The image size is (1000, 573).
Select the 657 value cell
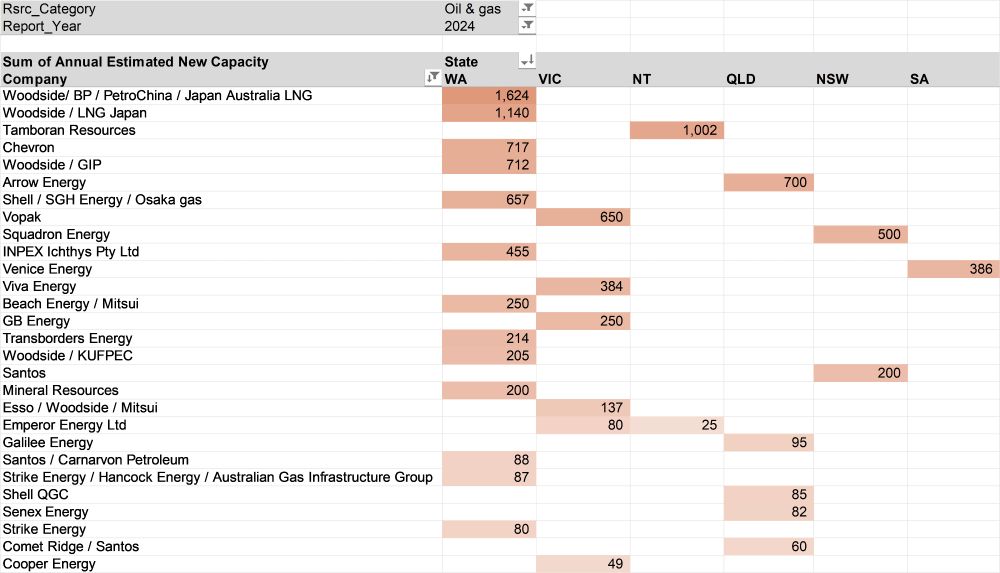pos(489,200)
